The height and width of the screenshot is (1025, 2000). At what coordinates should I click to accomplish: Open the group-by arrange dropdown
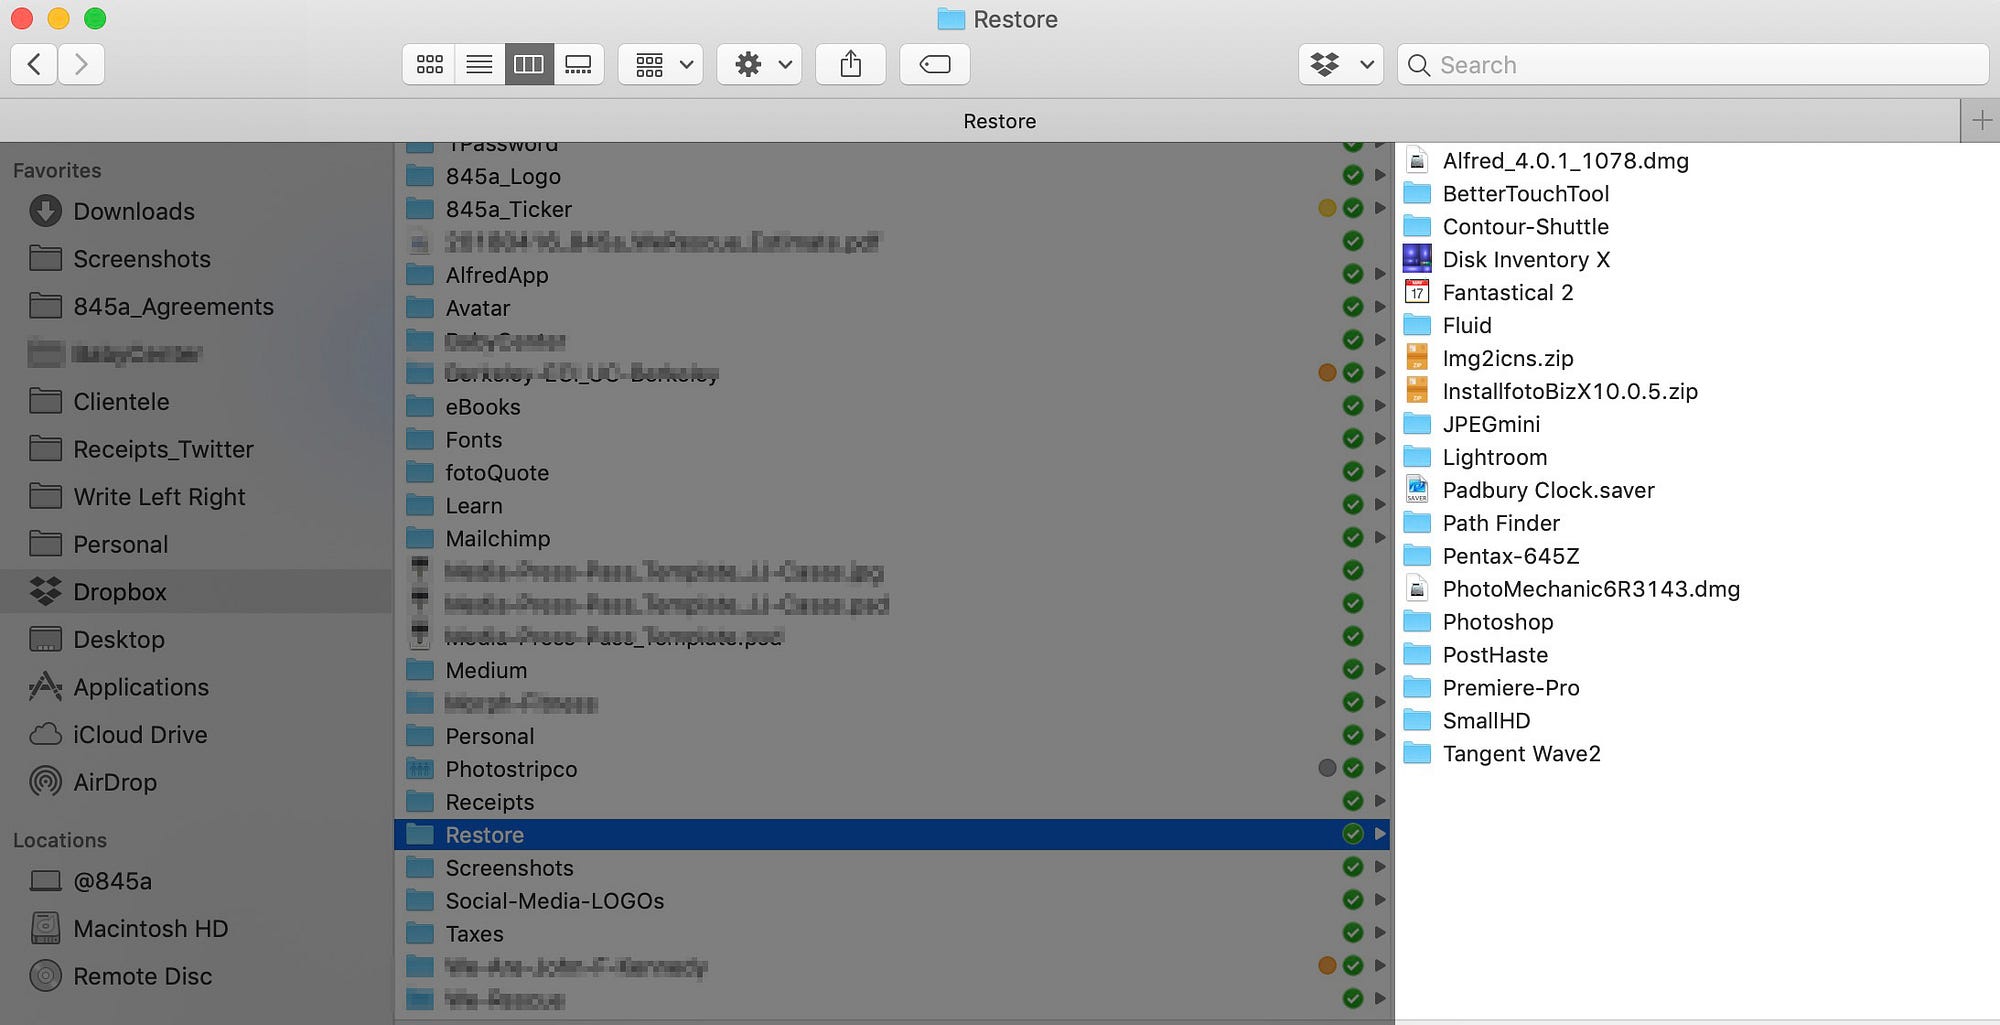coord(661,65)
